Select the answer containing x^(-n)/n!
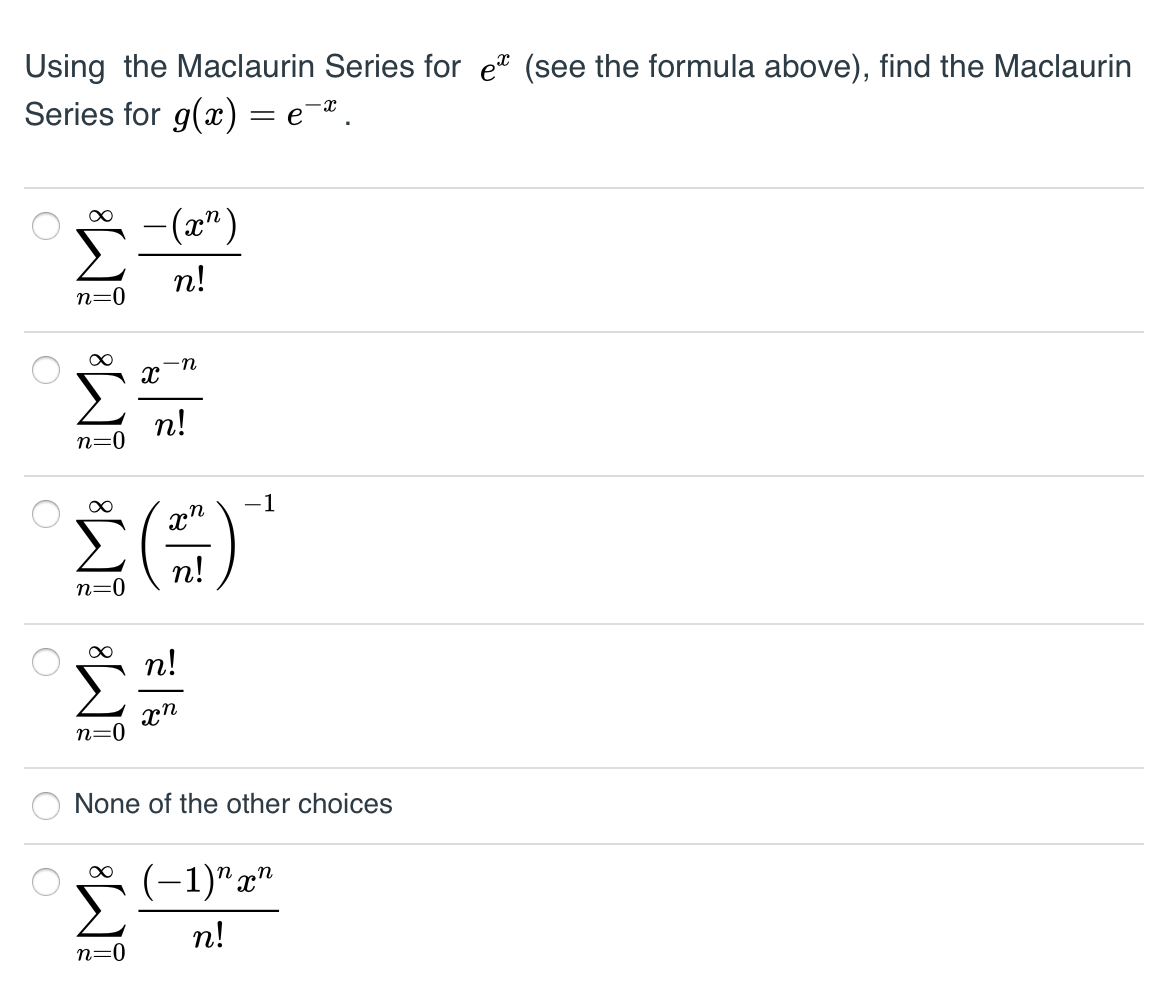Screen dimensions: 1166x1008 (x=44, y=372)
